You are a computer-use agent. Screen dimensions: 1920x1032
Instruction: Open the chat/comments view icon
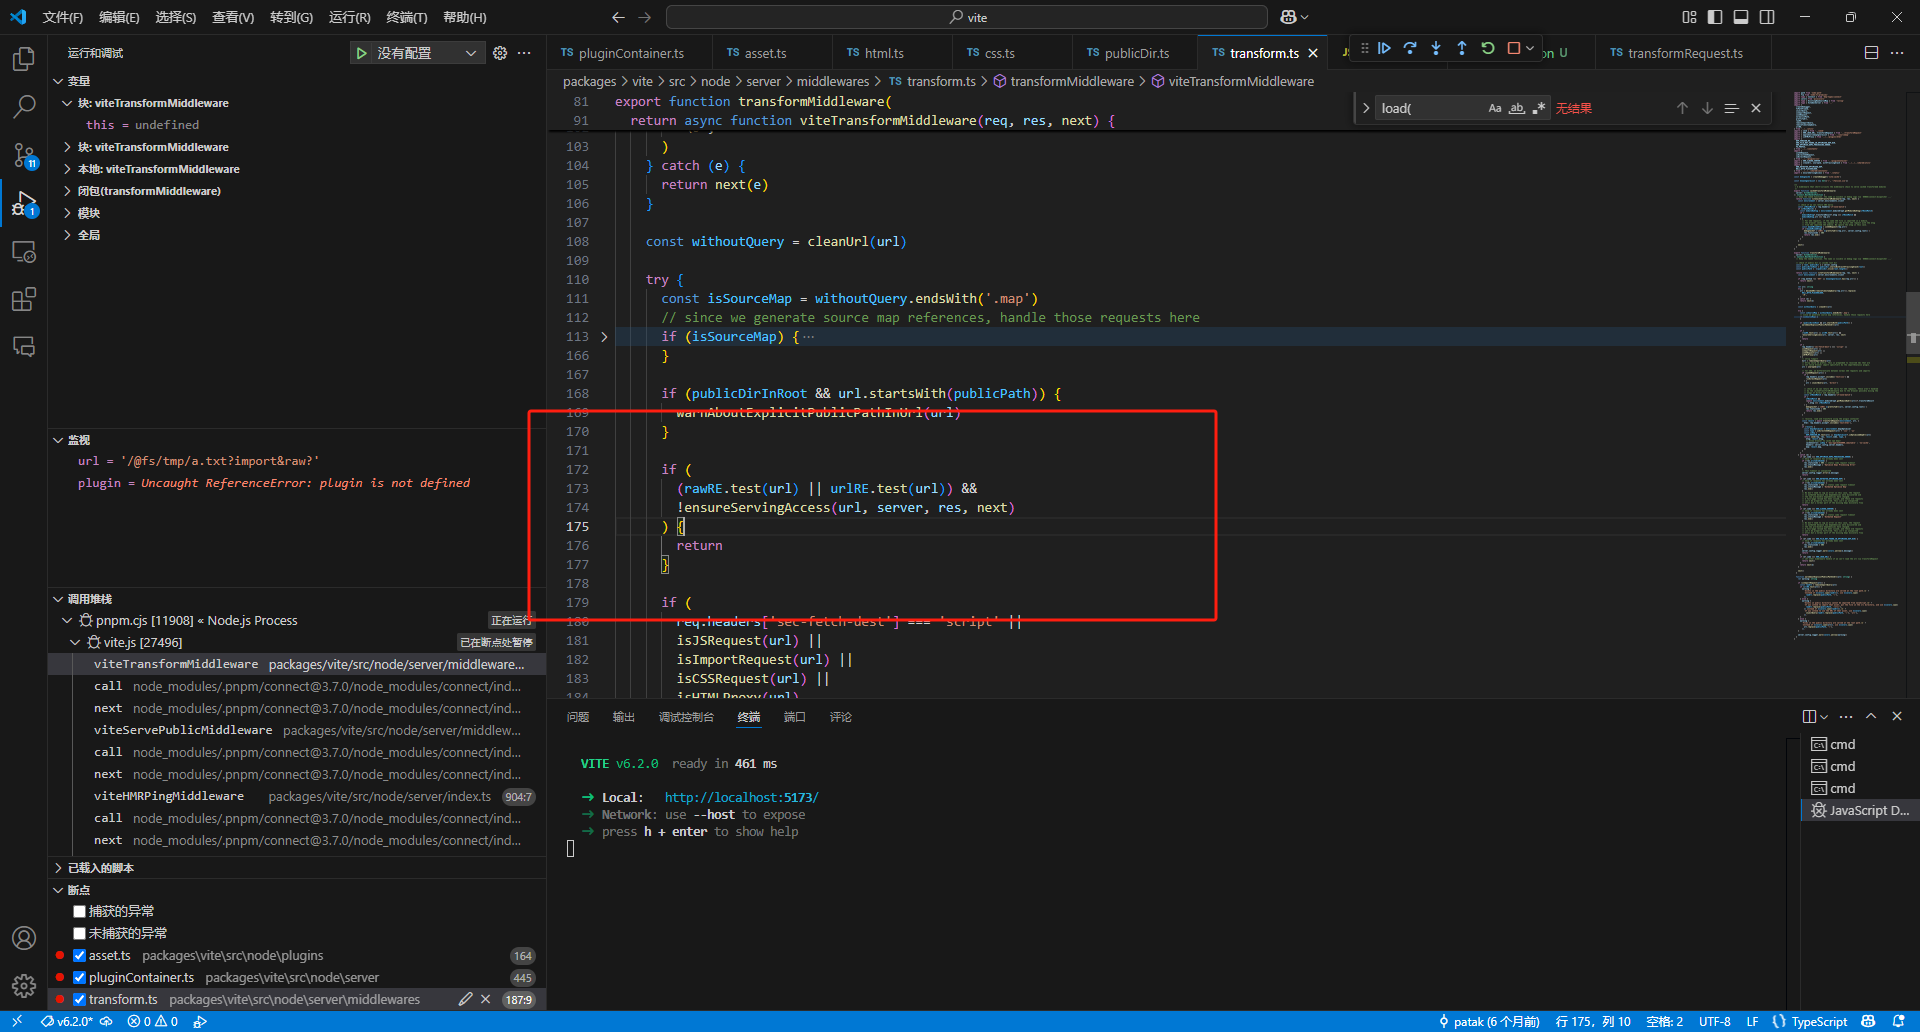pos(24,347)
